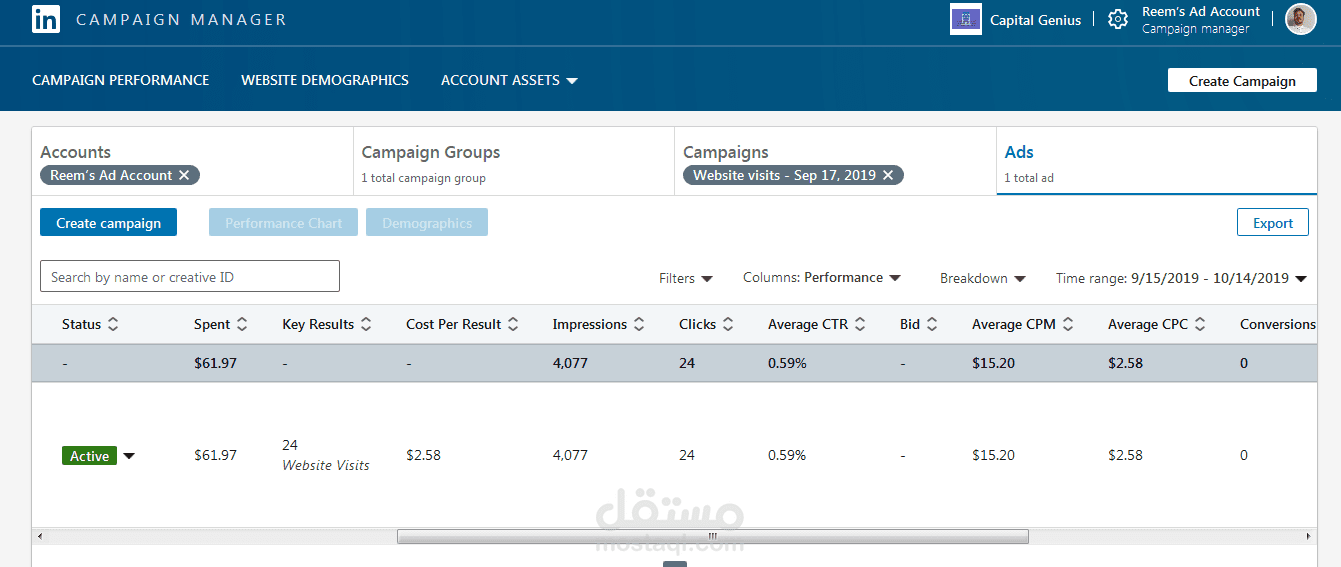1341x567 pixels.
Task: Expand the Account Assets menu
Action: point(509,80)
